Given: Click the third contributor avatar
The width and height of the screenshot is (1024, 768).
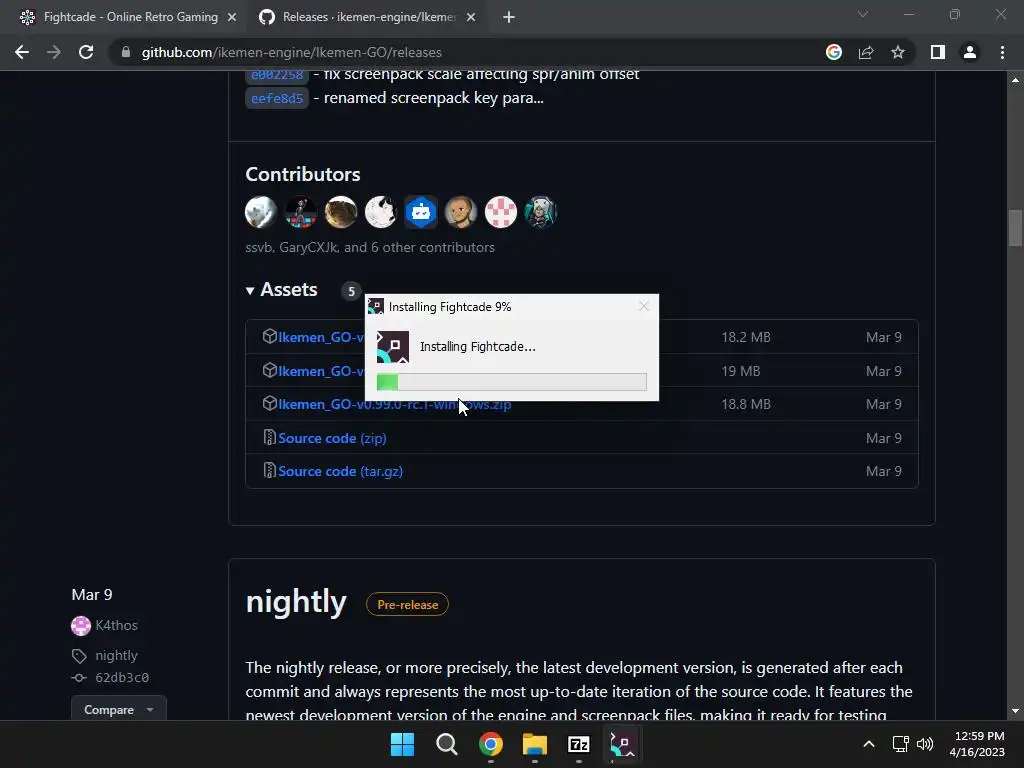Looking at the screenshot, I should (341, 212).
